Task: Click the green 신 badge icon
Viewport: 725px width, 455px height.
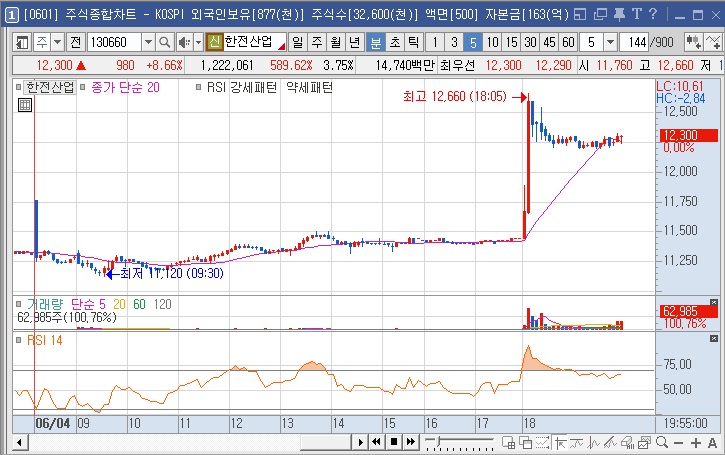Action: [x=214, y=43]
